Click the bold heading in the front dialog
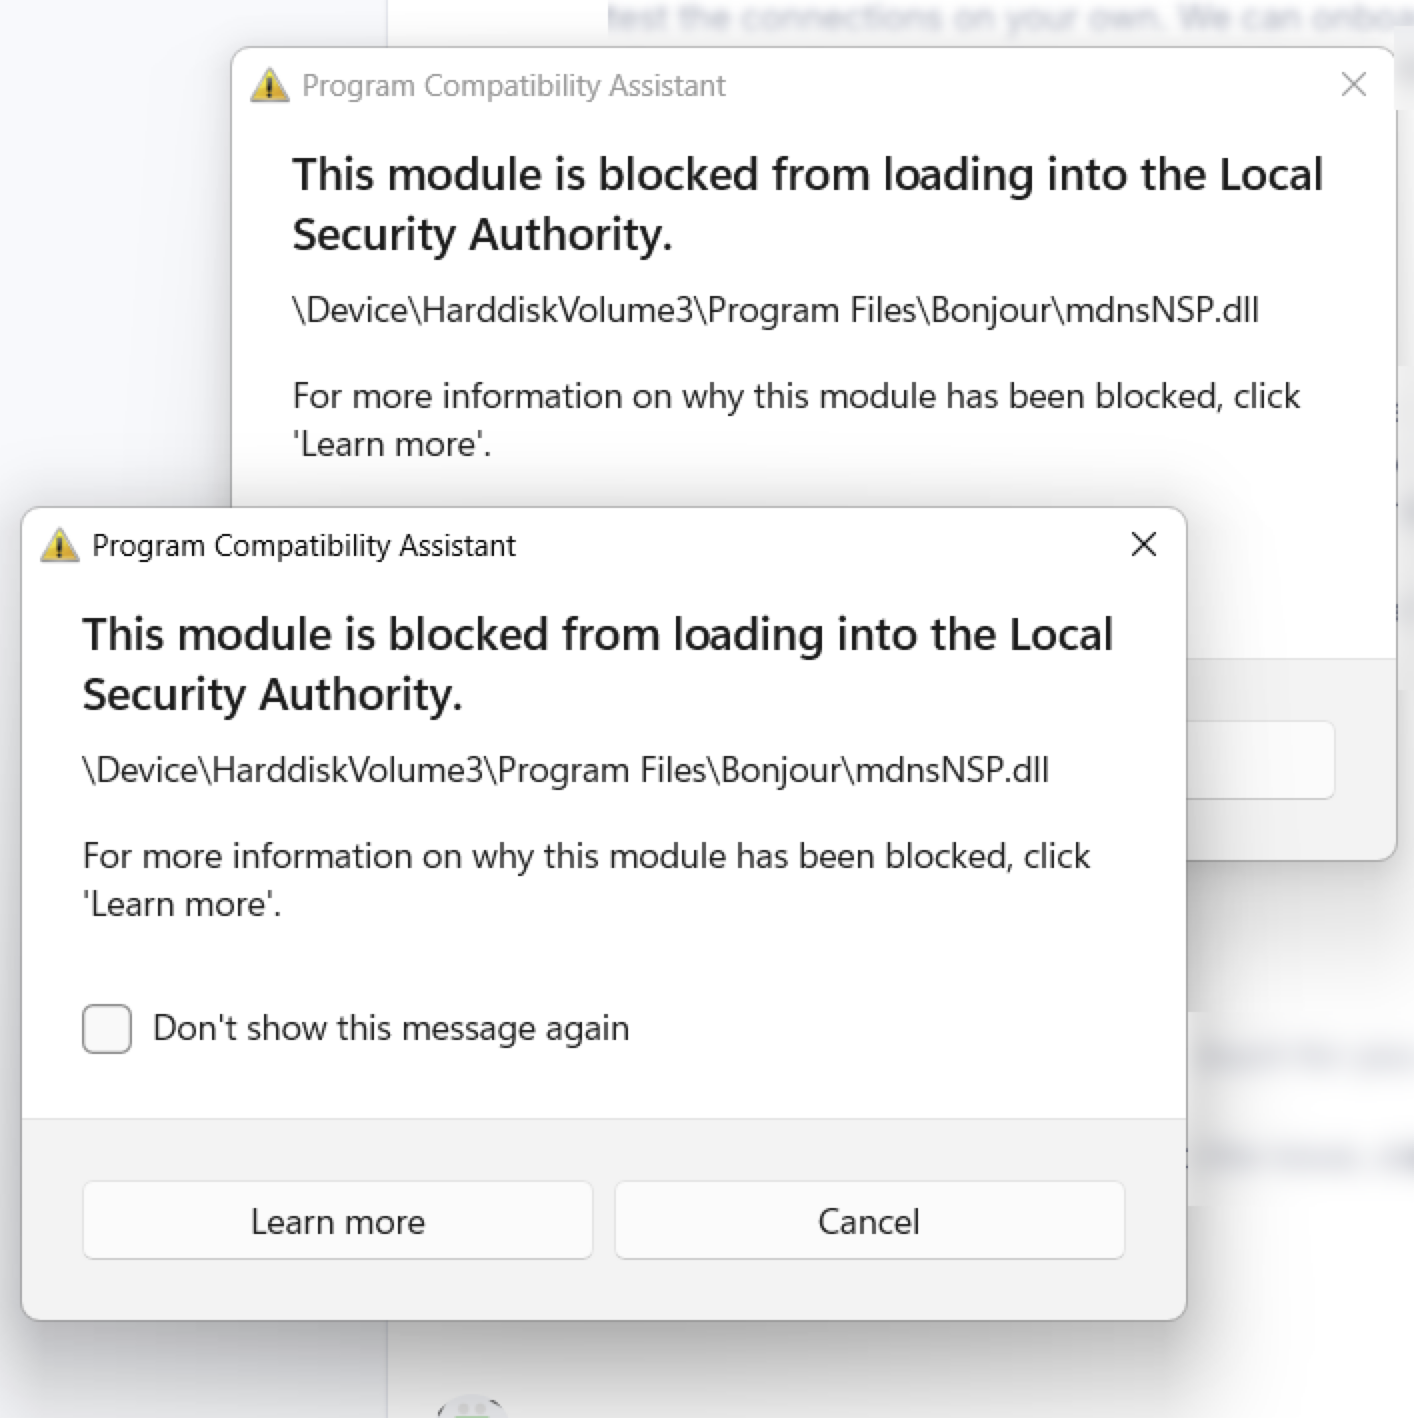 (x=597, y=664)
